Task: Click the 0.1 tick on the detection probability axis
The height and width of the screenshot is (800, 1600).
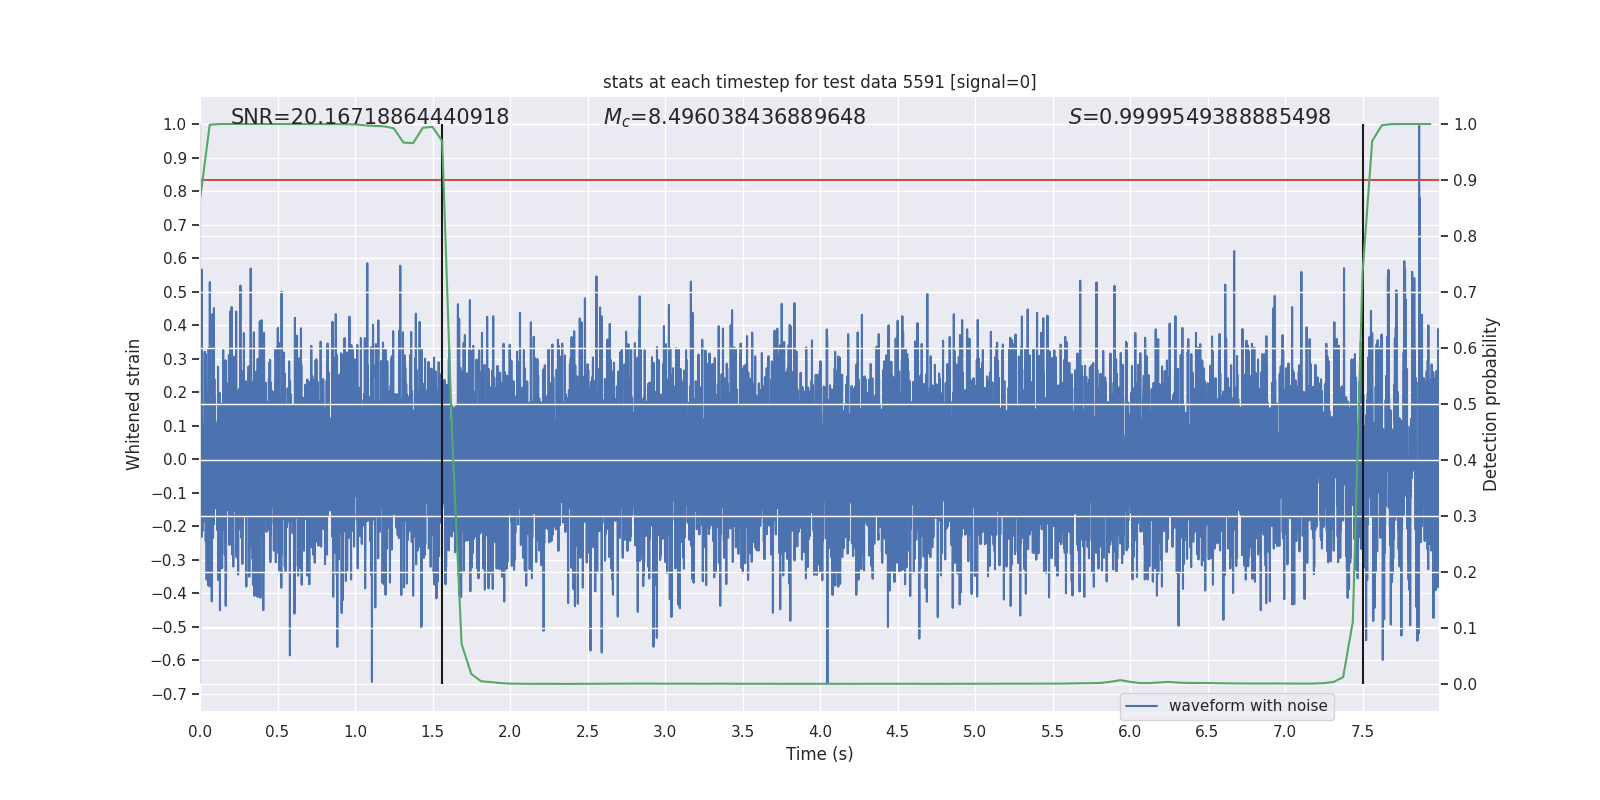Action: (1465, 629)
